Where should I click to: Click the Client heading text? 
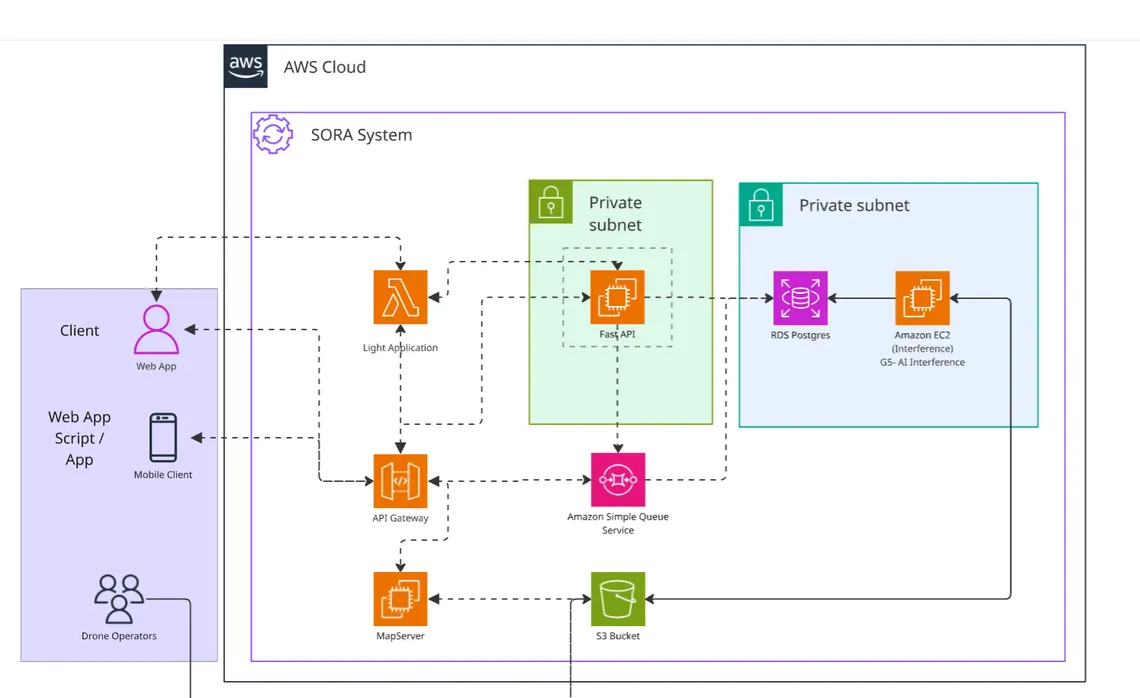click(x=79, y=331)
